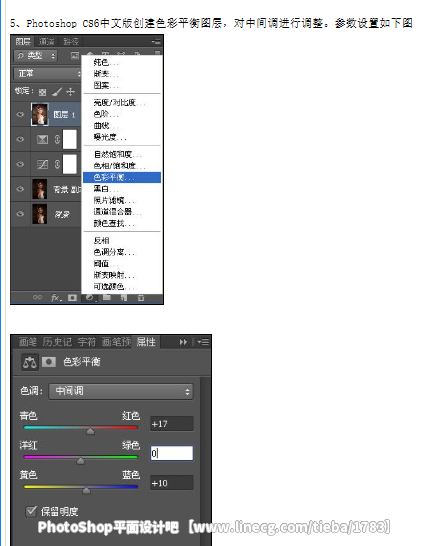Switch to the 画笔 tab

pyautogui.click(x=28, y=342)
